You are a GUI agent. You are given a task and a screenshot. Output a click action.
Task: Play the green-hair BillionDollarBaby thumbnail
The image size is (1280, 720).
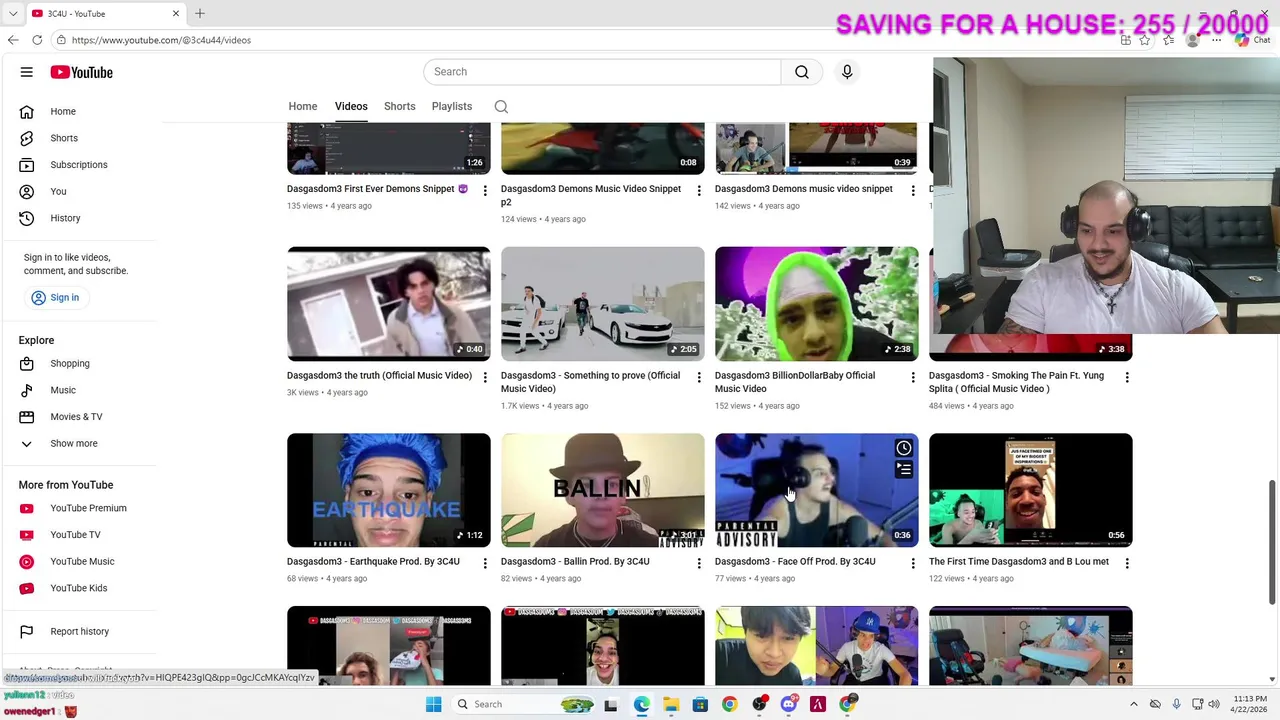click(817, 304)
